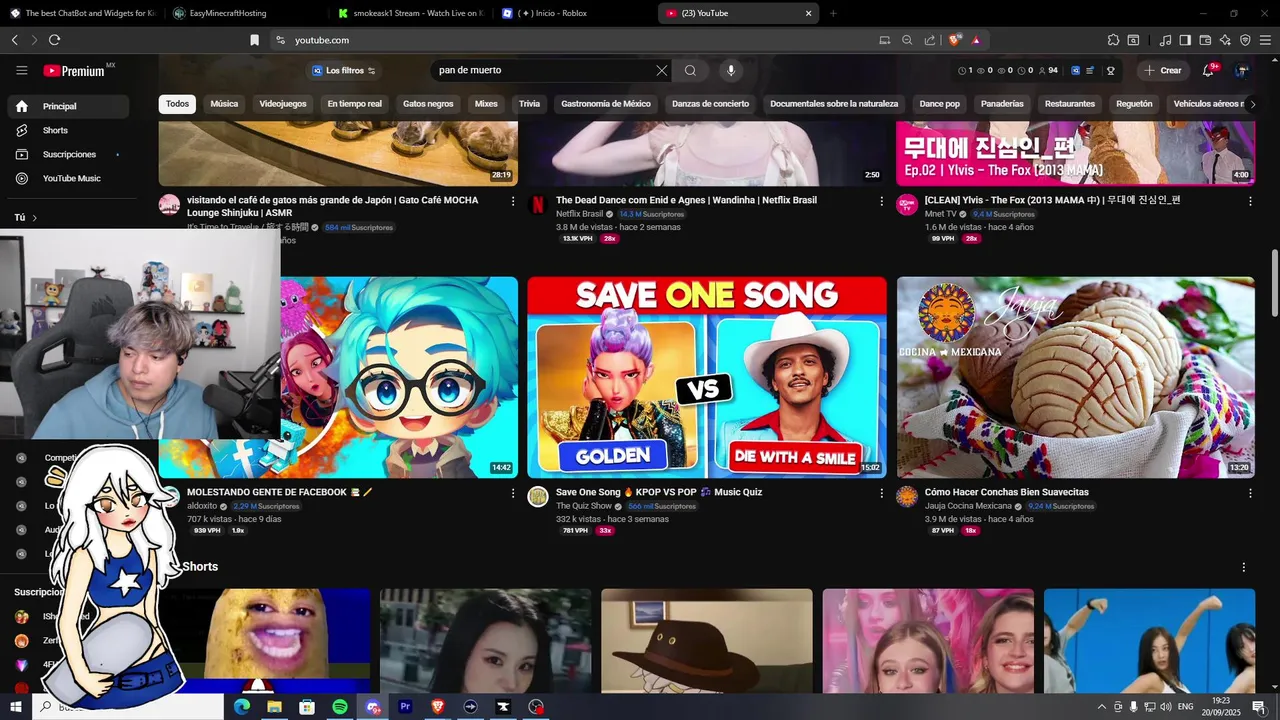Open options menu for café de gatos video
This screenshot has height=720, width=1280.
[x=513, y=201]
